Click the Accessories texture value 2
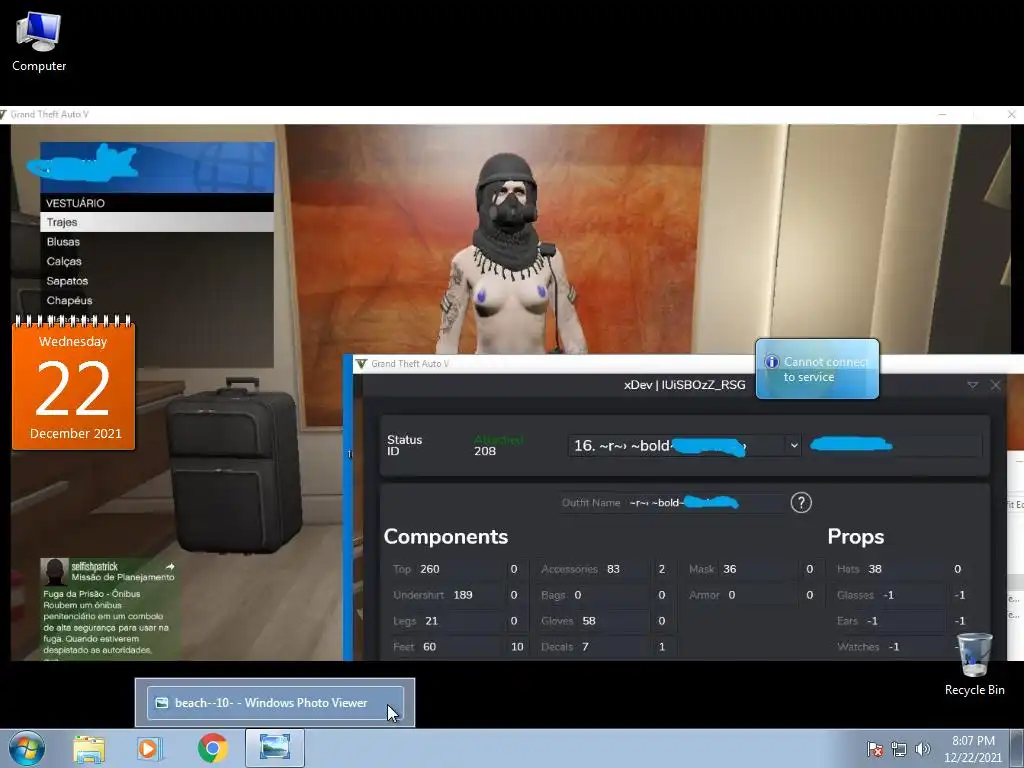 click(662, 569)
